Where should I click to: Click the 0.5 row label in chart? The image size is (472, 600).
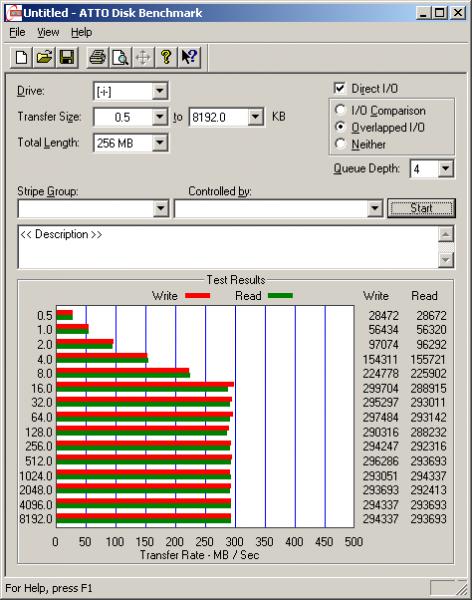[44, 316]
